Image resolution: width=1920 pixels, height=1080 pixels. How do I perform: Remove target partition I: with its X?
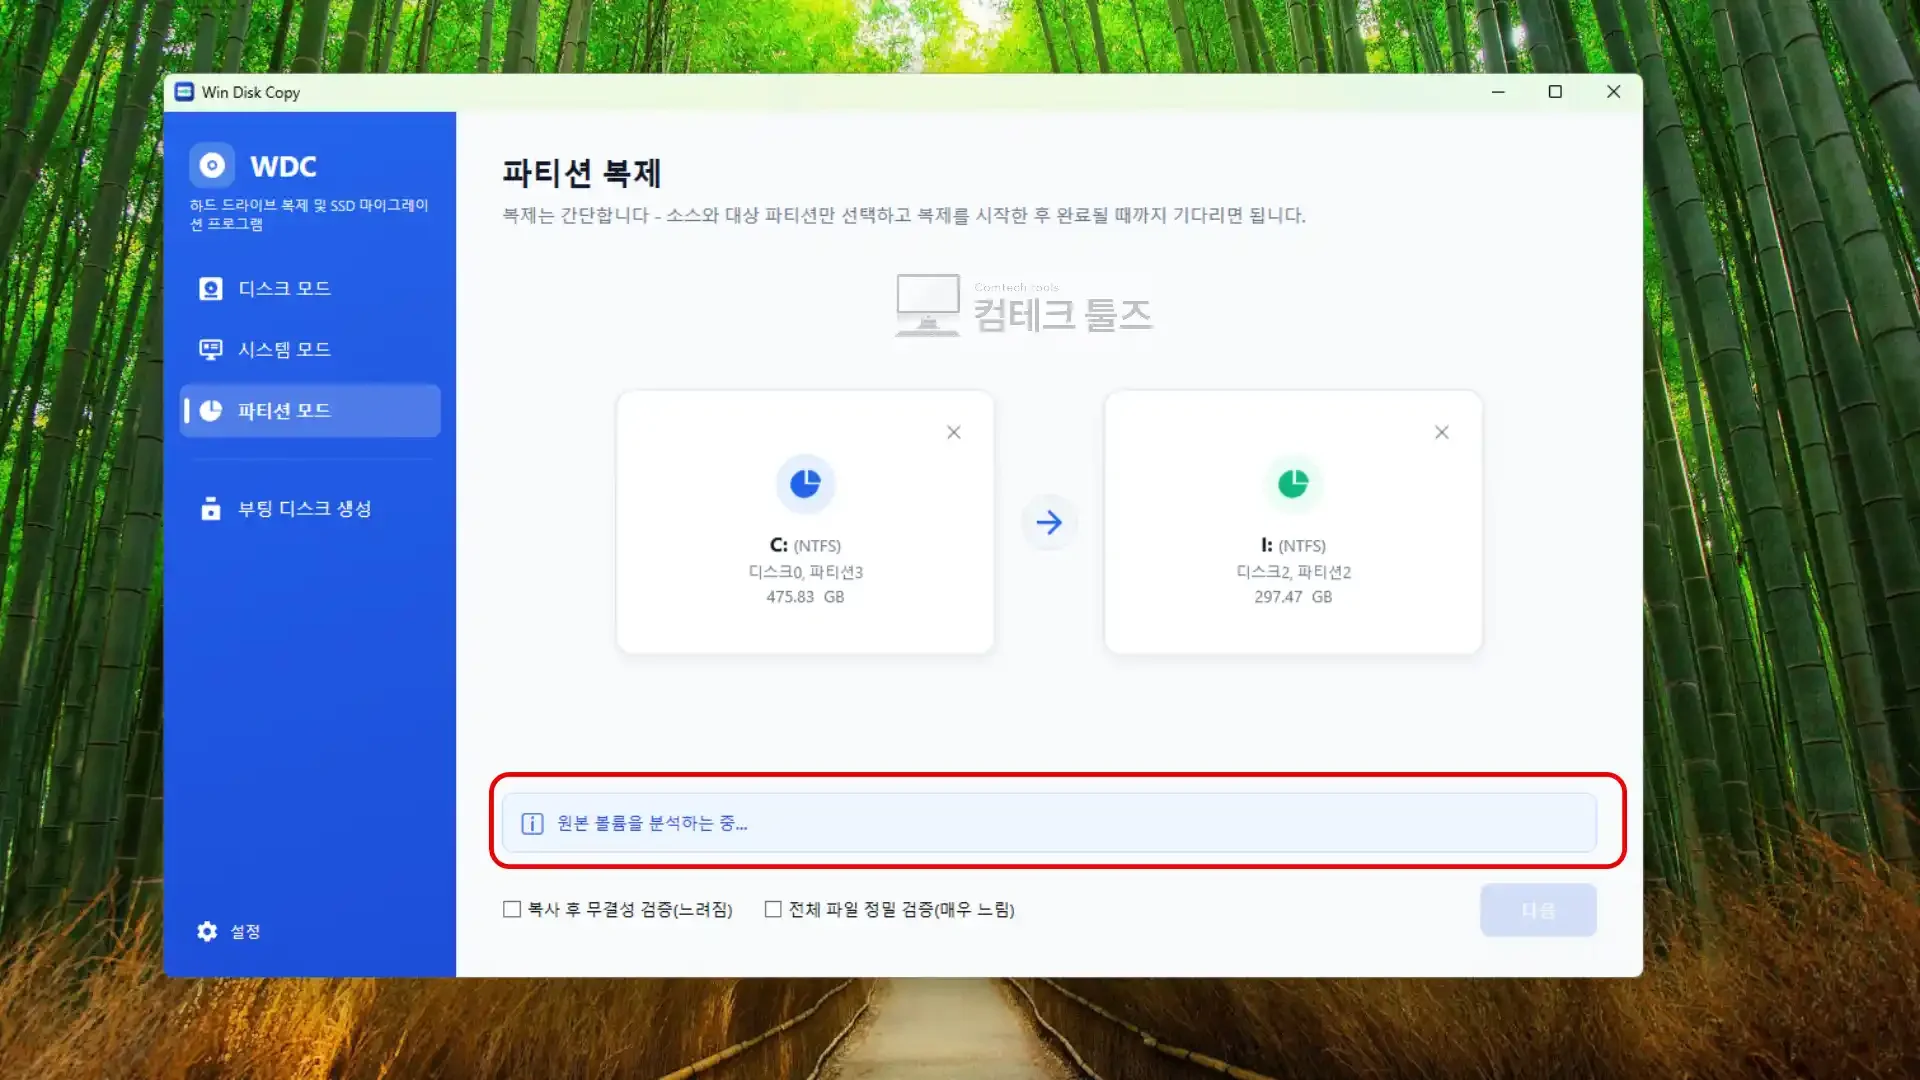coord(1442,432)
